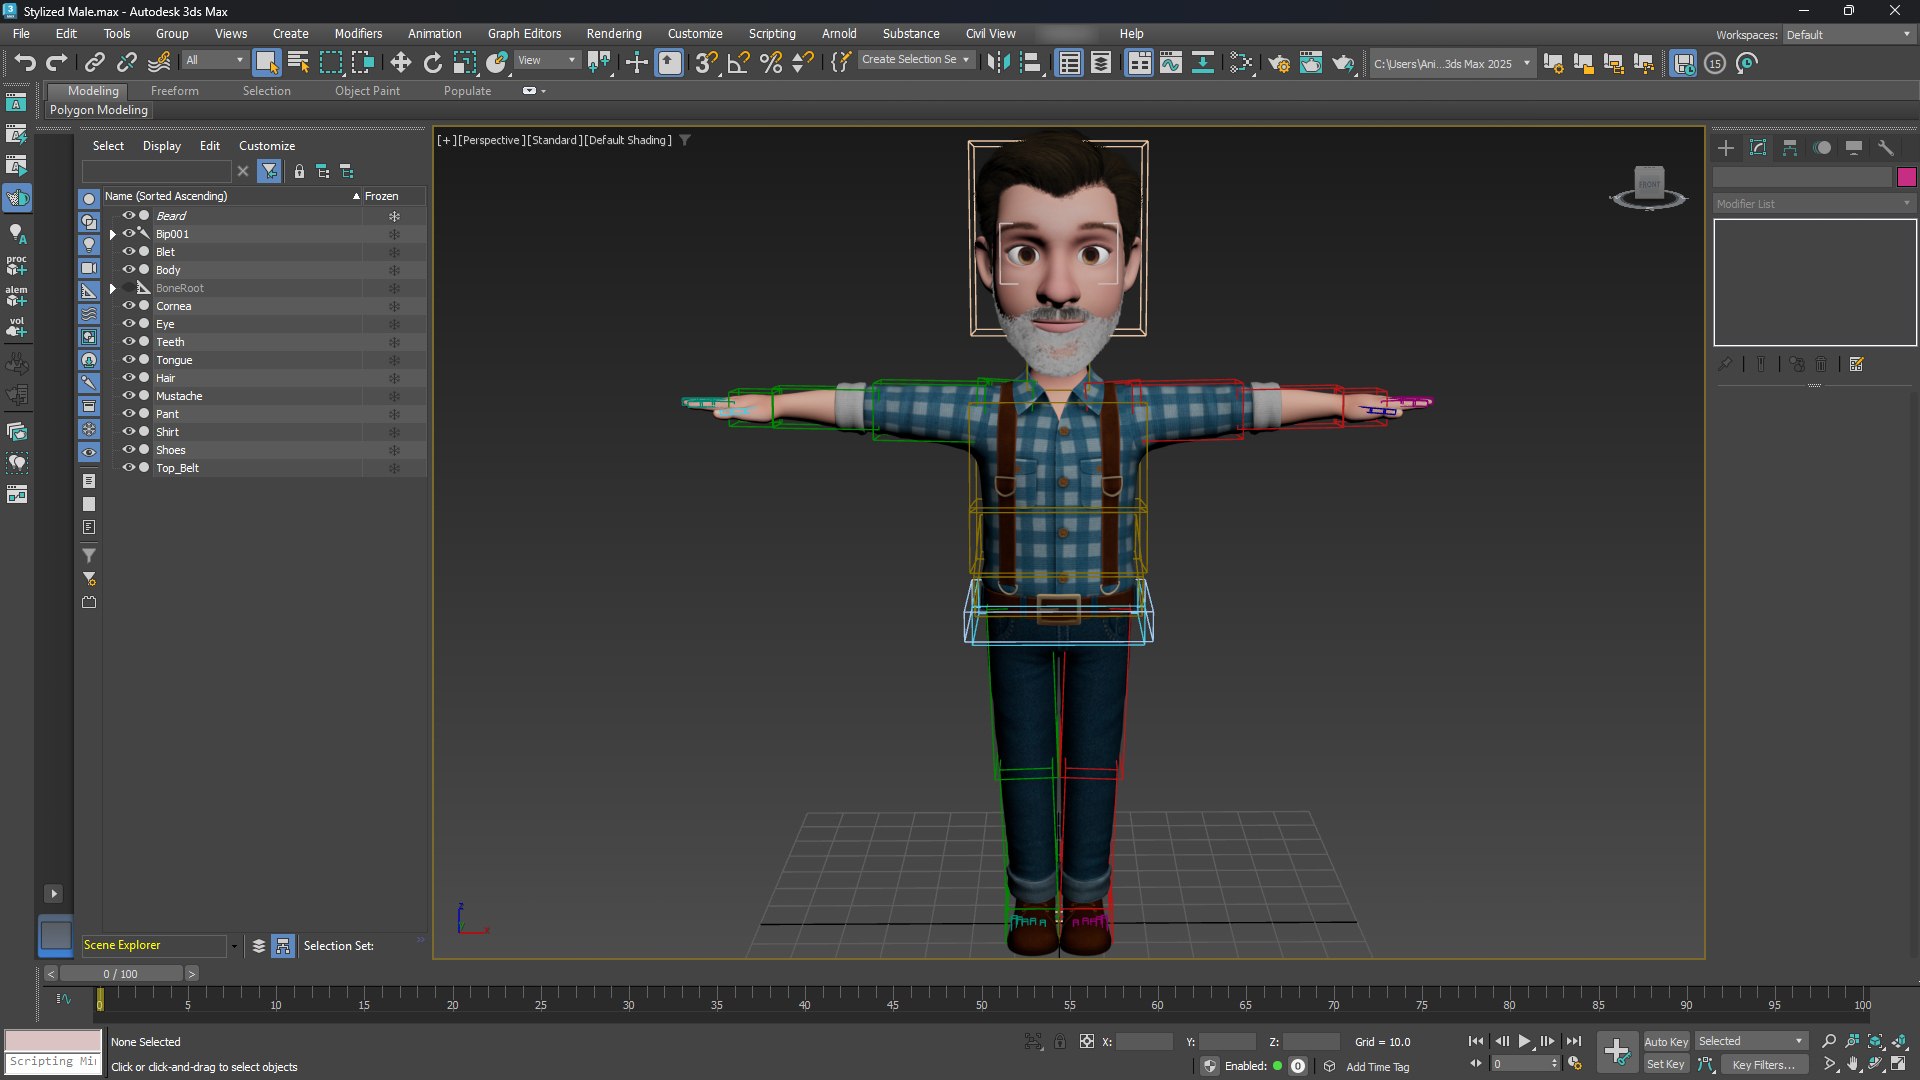Image resolution: width=1920 pixels, height=1080 pixels.
Task: Lock the Scene Explorer cell editing
Action: tap(299, 172)
